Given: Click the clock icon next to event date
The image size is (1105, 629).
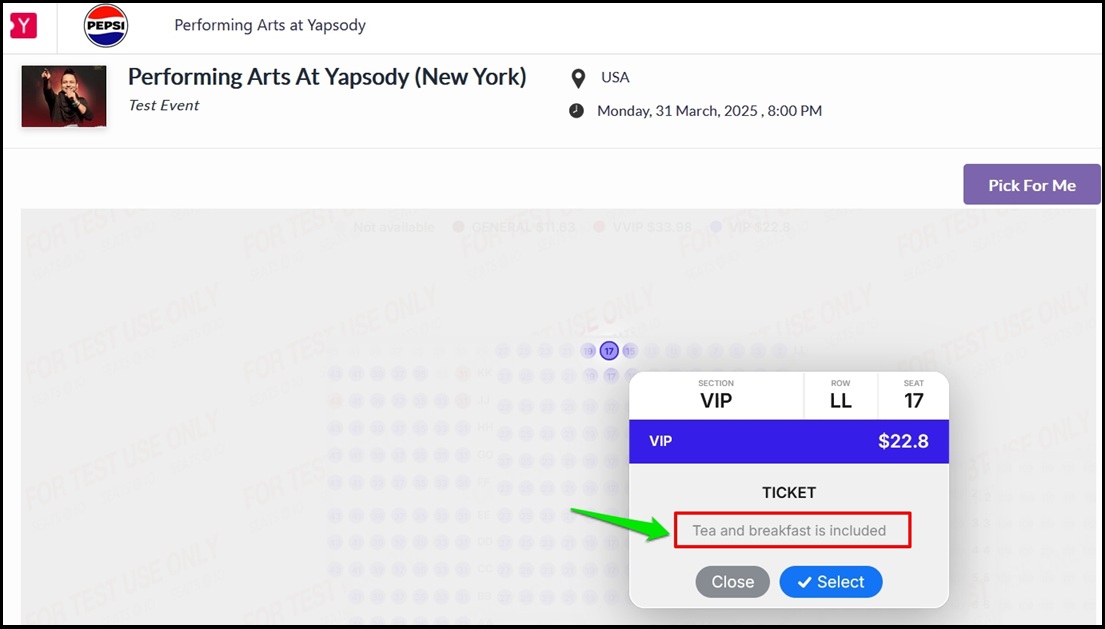Looking at the screenshot, I should tap(576, 111).
